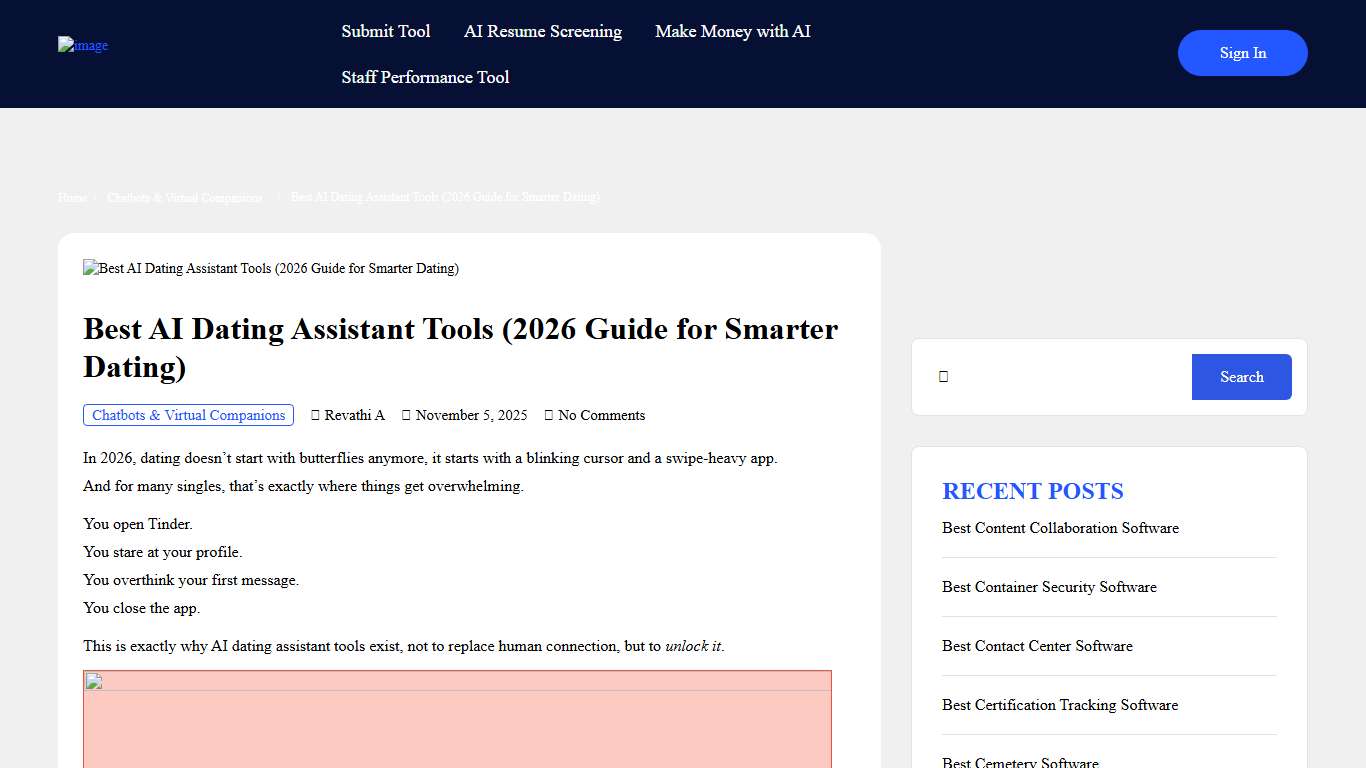
Task: Open the Home breadcrumb link
Action: [x=71, y=197]
